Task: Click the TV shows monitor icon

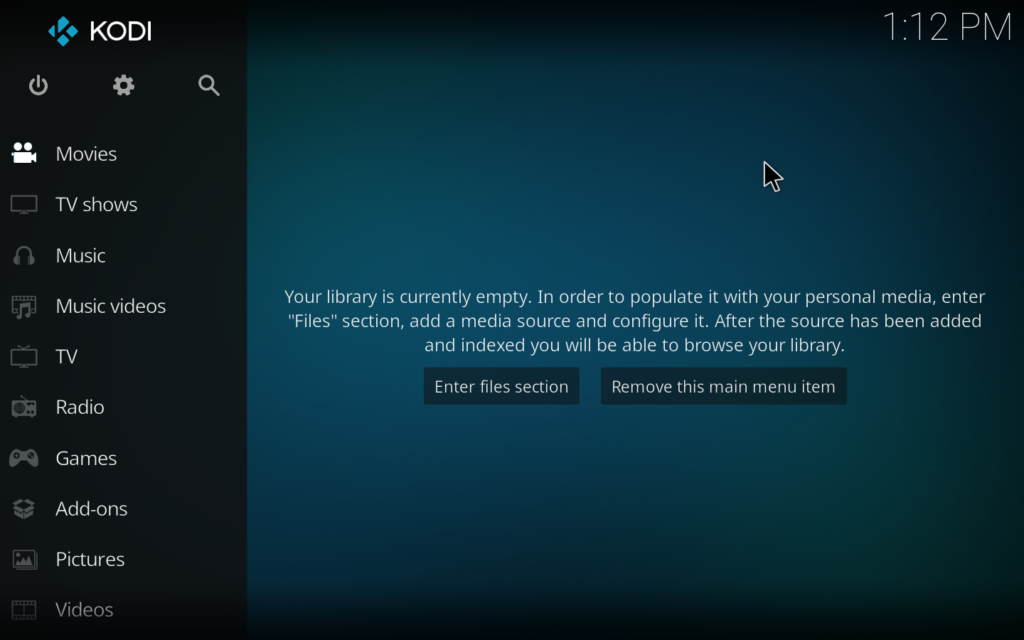Action: pos(24,204)
